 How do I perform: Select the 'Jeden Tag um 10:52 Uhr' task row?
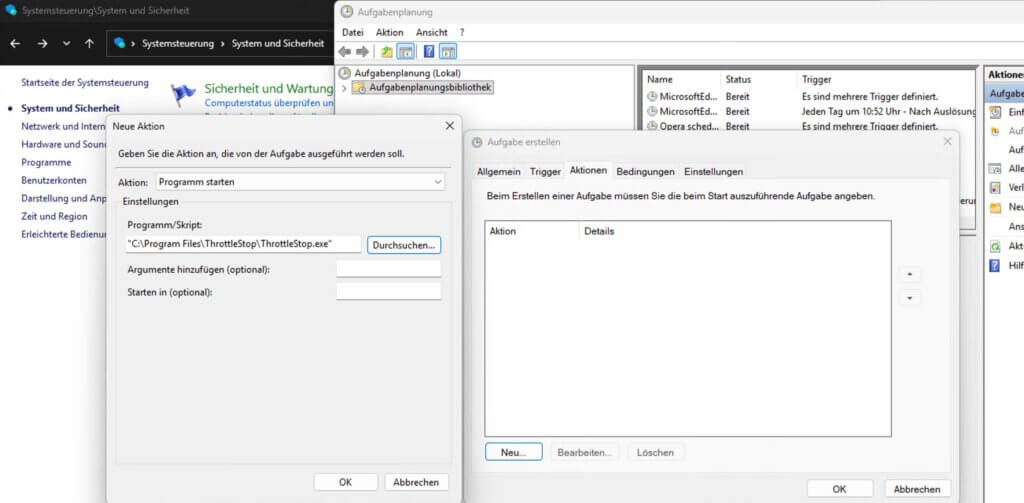(810, 112)
